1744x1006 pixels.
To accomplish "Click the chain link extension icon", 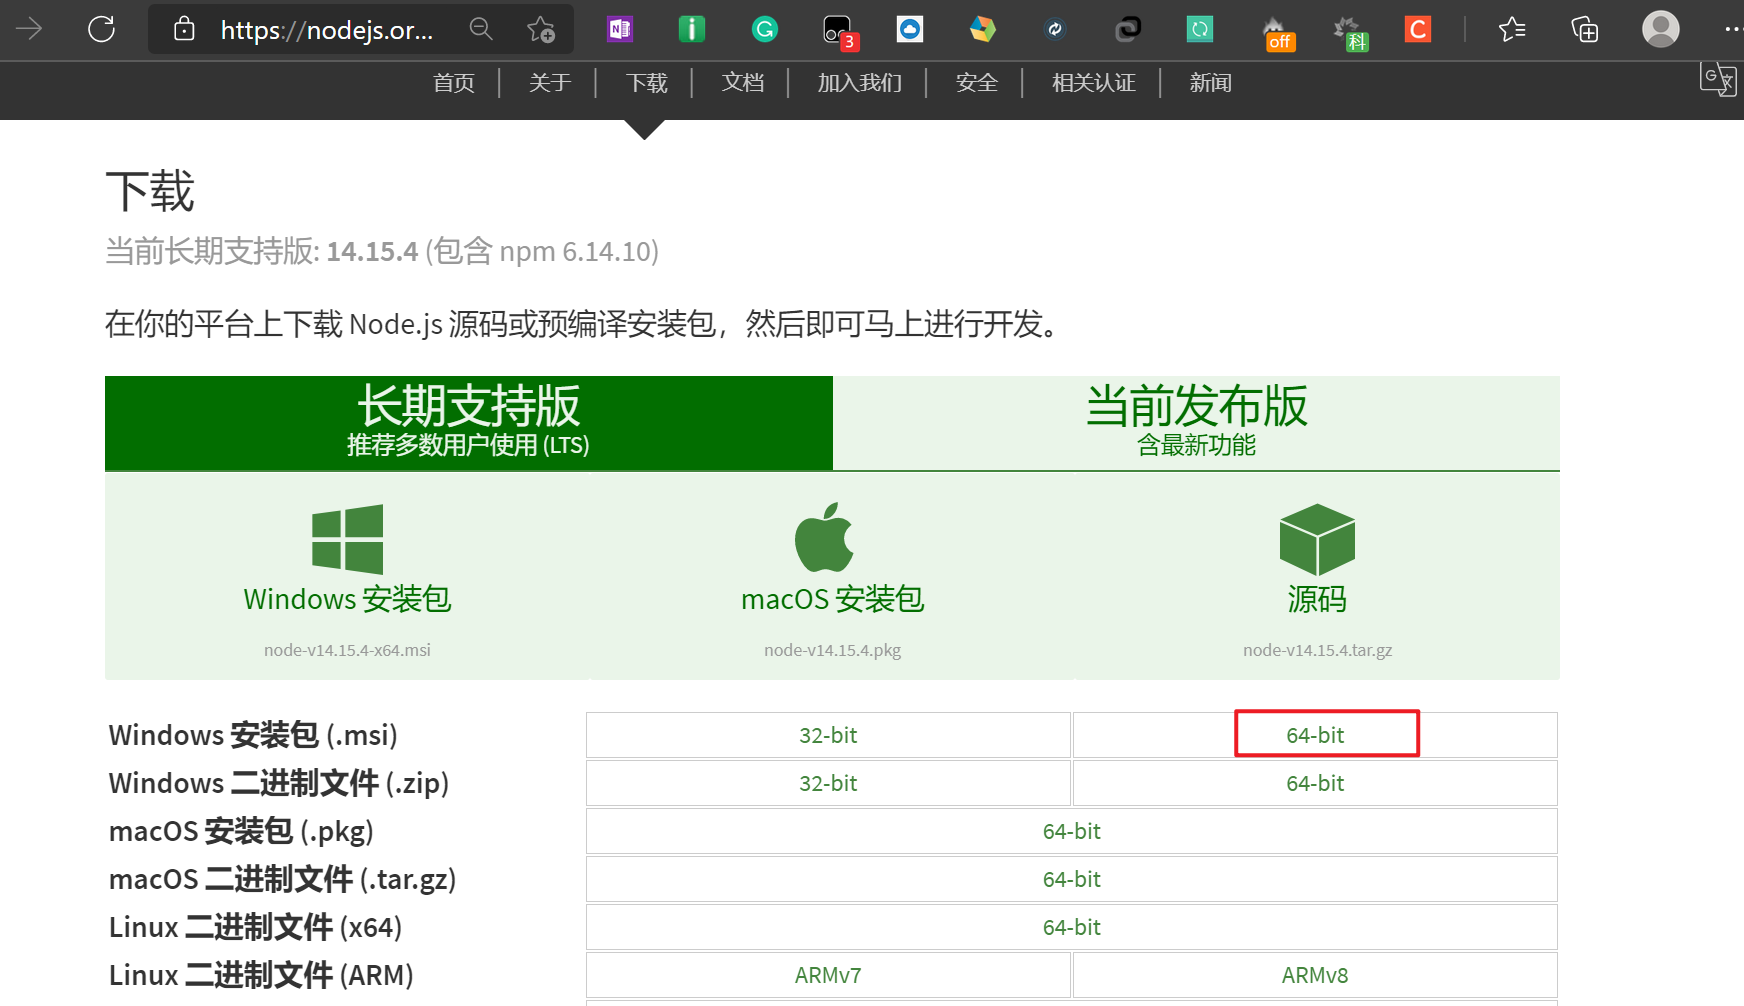I will [x=1128, y=29].
